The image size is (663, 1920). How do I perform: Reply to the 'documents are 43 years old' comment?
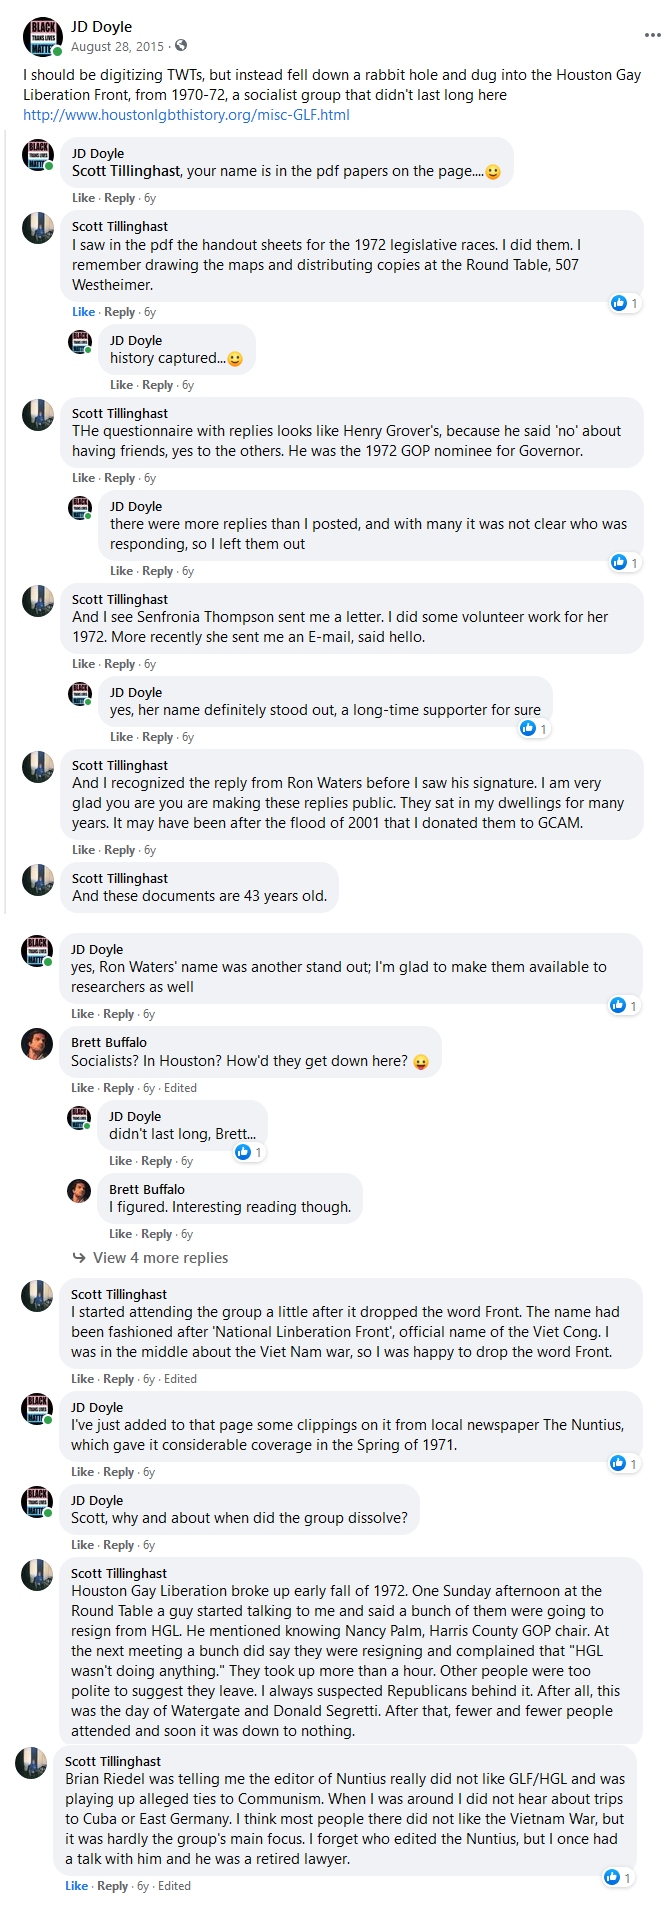[120, 923]
